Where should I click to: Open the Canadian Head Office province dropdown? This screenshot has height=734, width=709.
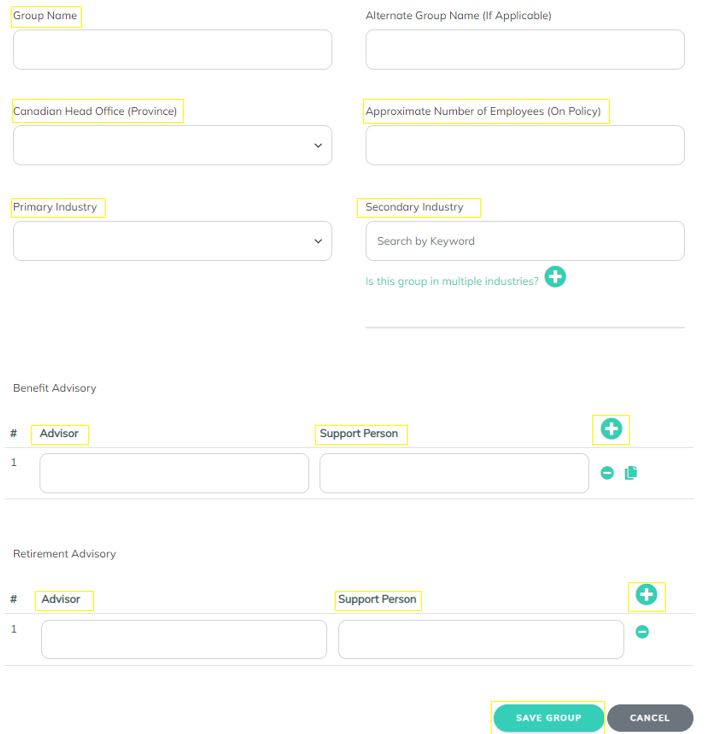(173, 145)
